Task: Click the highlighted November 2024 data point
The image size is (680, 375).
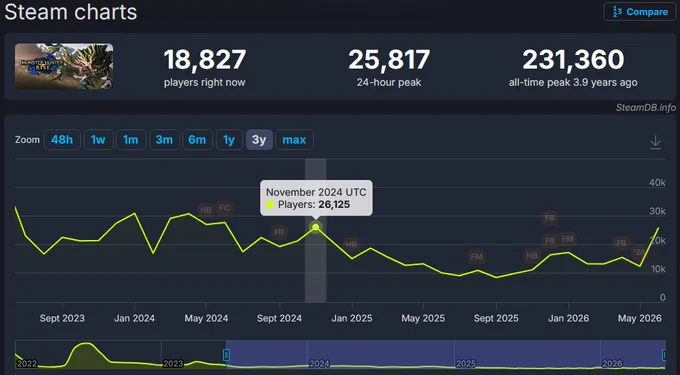Action: (316, 227)
